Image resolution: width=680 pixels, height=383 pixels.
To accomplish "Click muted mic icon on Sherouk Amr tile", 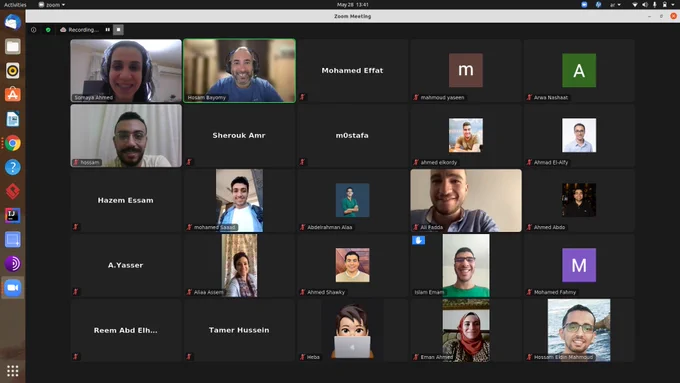I will coord(189,162).
